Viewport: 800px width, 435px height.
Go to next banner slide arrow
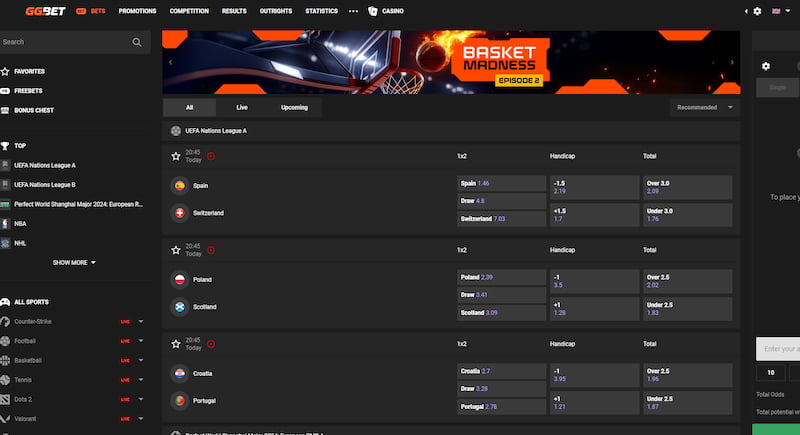(732, 62)
